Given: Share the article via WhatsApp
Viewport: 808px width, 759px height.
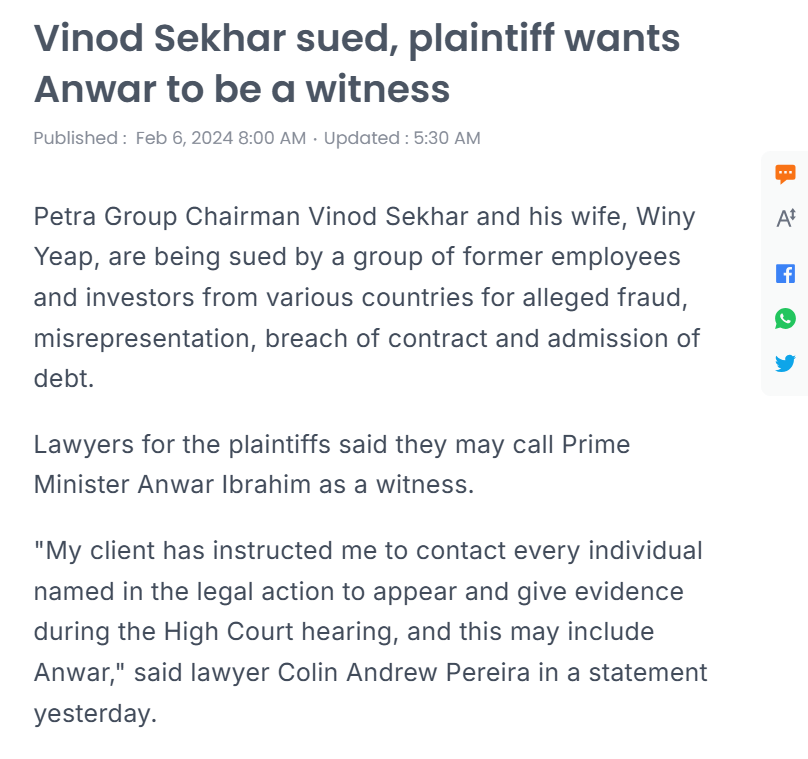Looking at the screenshot, I should tap(785, 319).
